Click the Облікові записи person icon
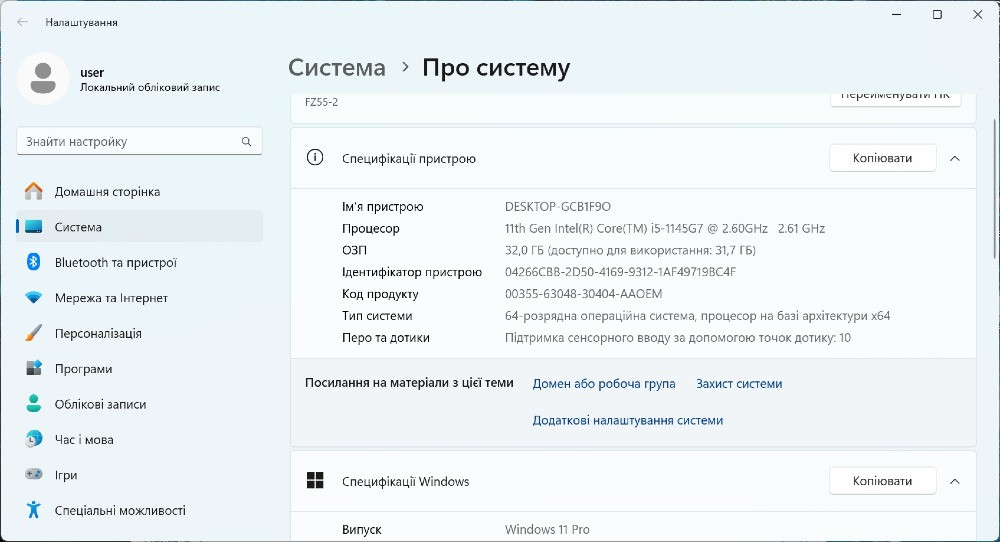The width and height of the screenshot is (1000, 542). point(34,404)
